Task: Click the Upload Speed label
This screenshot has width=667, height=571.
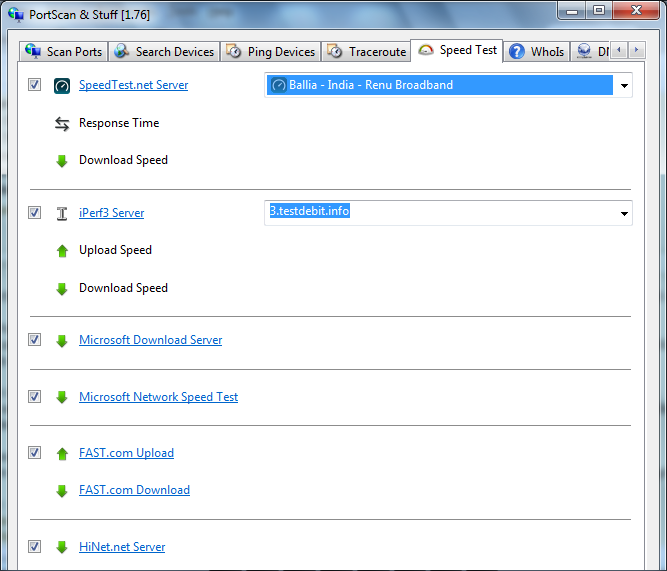Action: [x=115, y=250]
